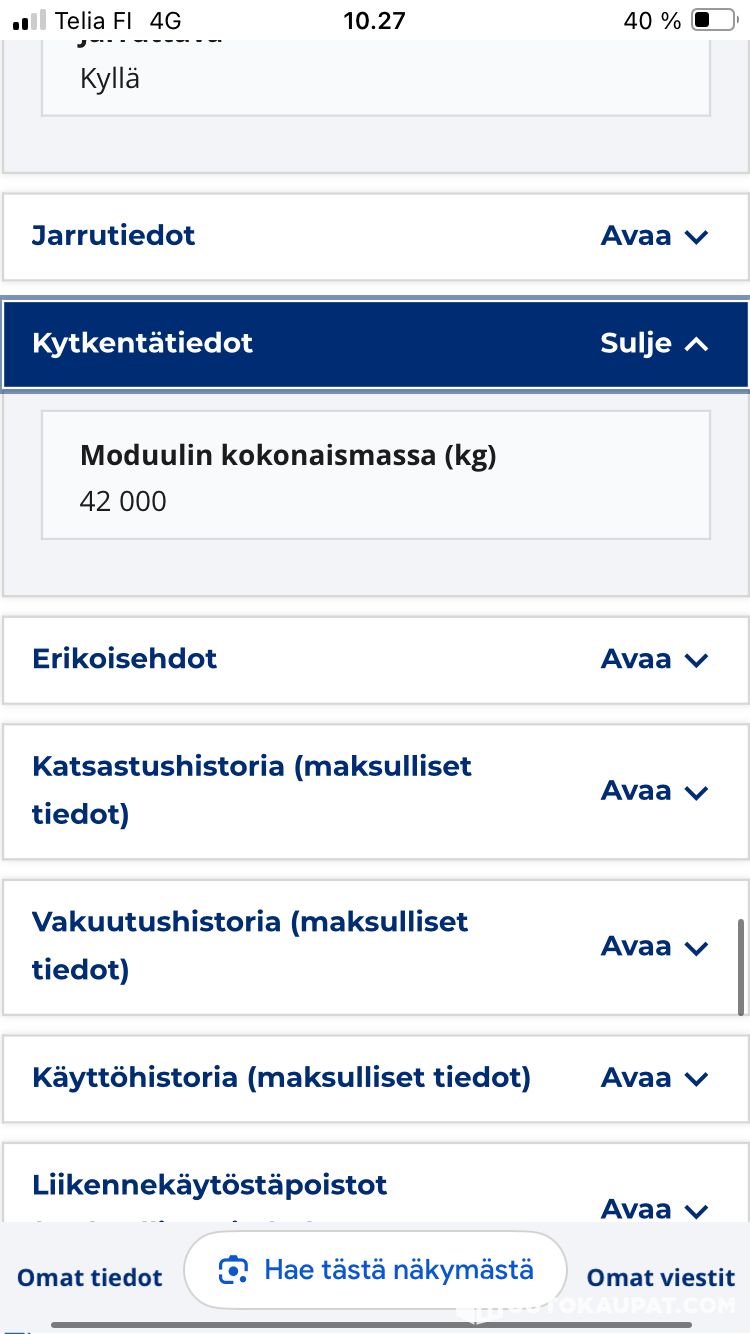Viewport: 750px width, 1334px height.
Task: Open Katsastushistoria (maksulliset tiedot) section
Action: pos(375,790)
